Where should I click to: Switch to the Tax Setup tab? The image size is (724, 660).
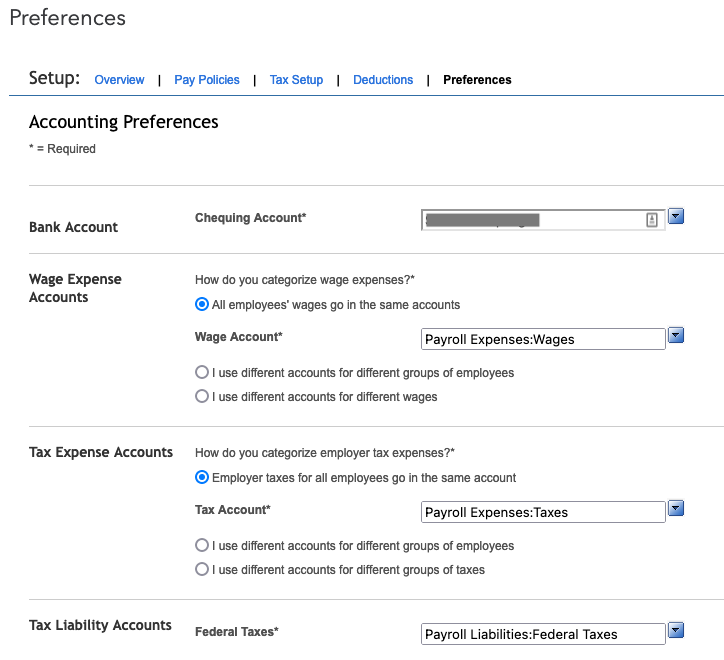click(296, 80)
